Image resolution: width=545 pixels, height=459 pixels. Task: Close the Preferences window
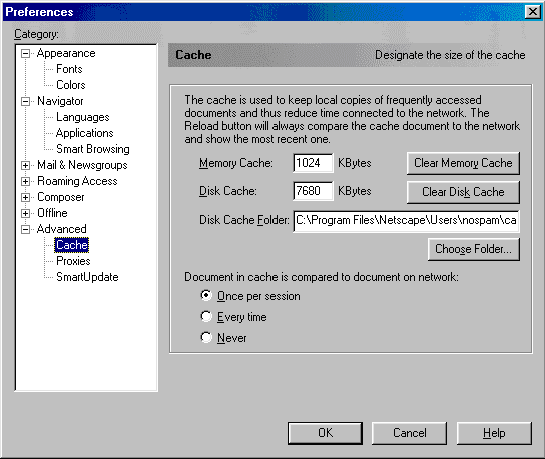click(532, 12)
